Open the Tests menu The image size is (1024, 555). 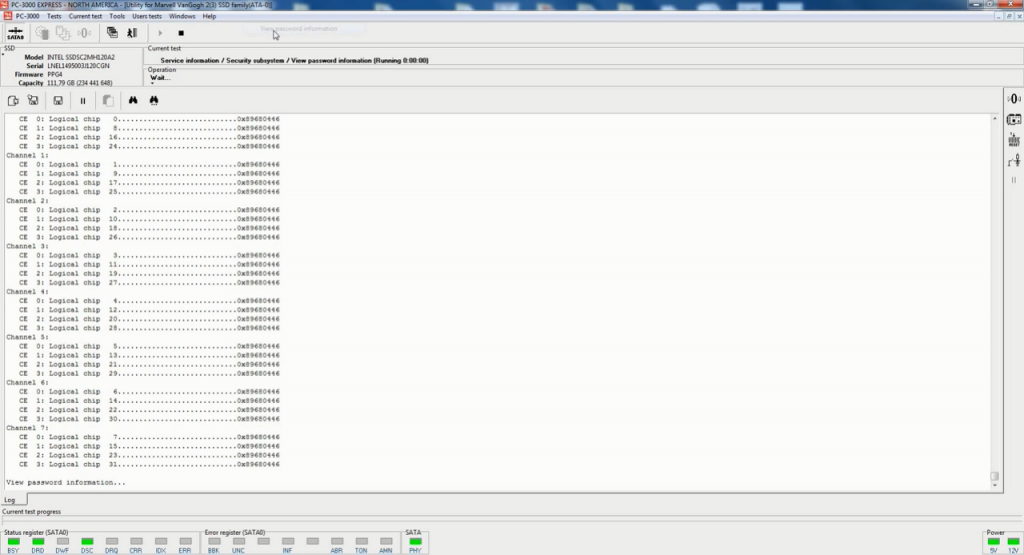point(54,16)
